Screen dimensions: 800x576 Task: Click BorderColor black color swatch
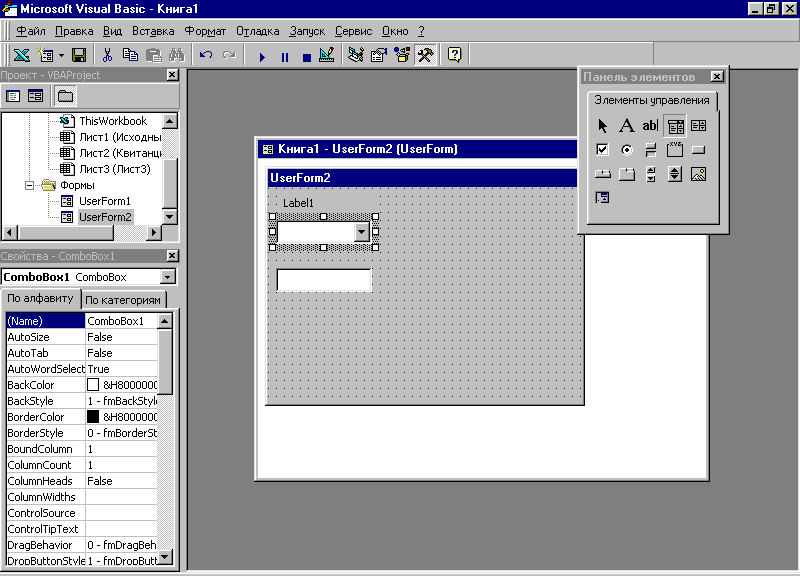[93, 417]
